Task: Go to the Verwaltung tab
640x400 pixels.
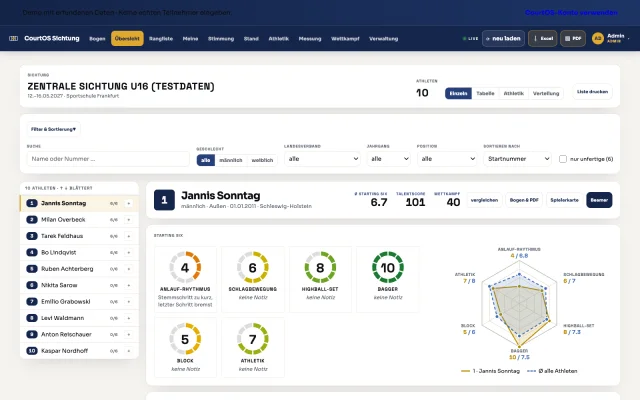Action: pyautogui.click(x=383, y=39)
